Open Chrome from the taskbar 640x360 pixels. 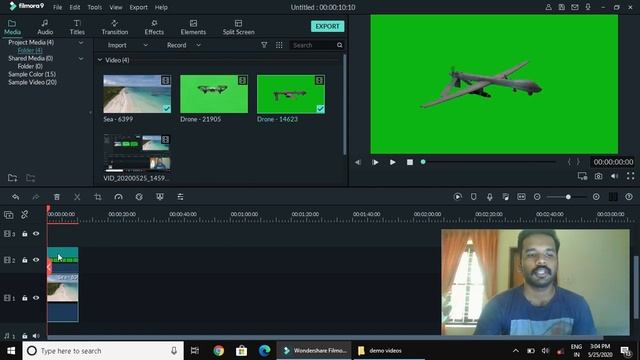[x=218, y=351]
